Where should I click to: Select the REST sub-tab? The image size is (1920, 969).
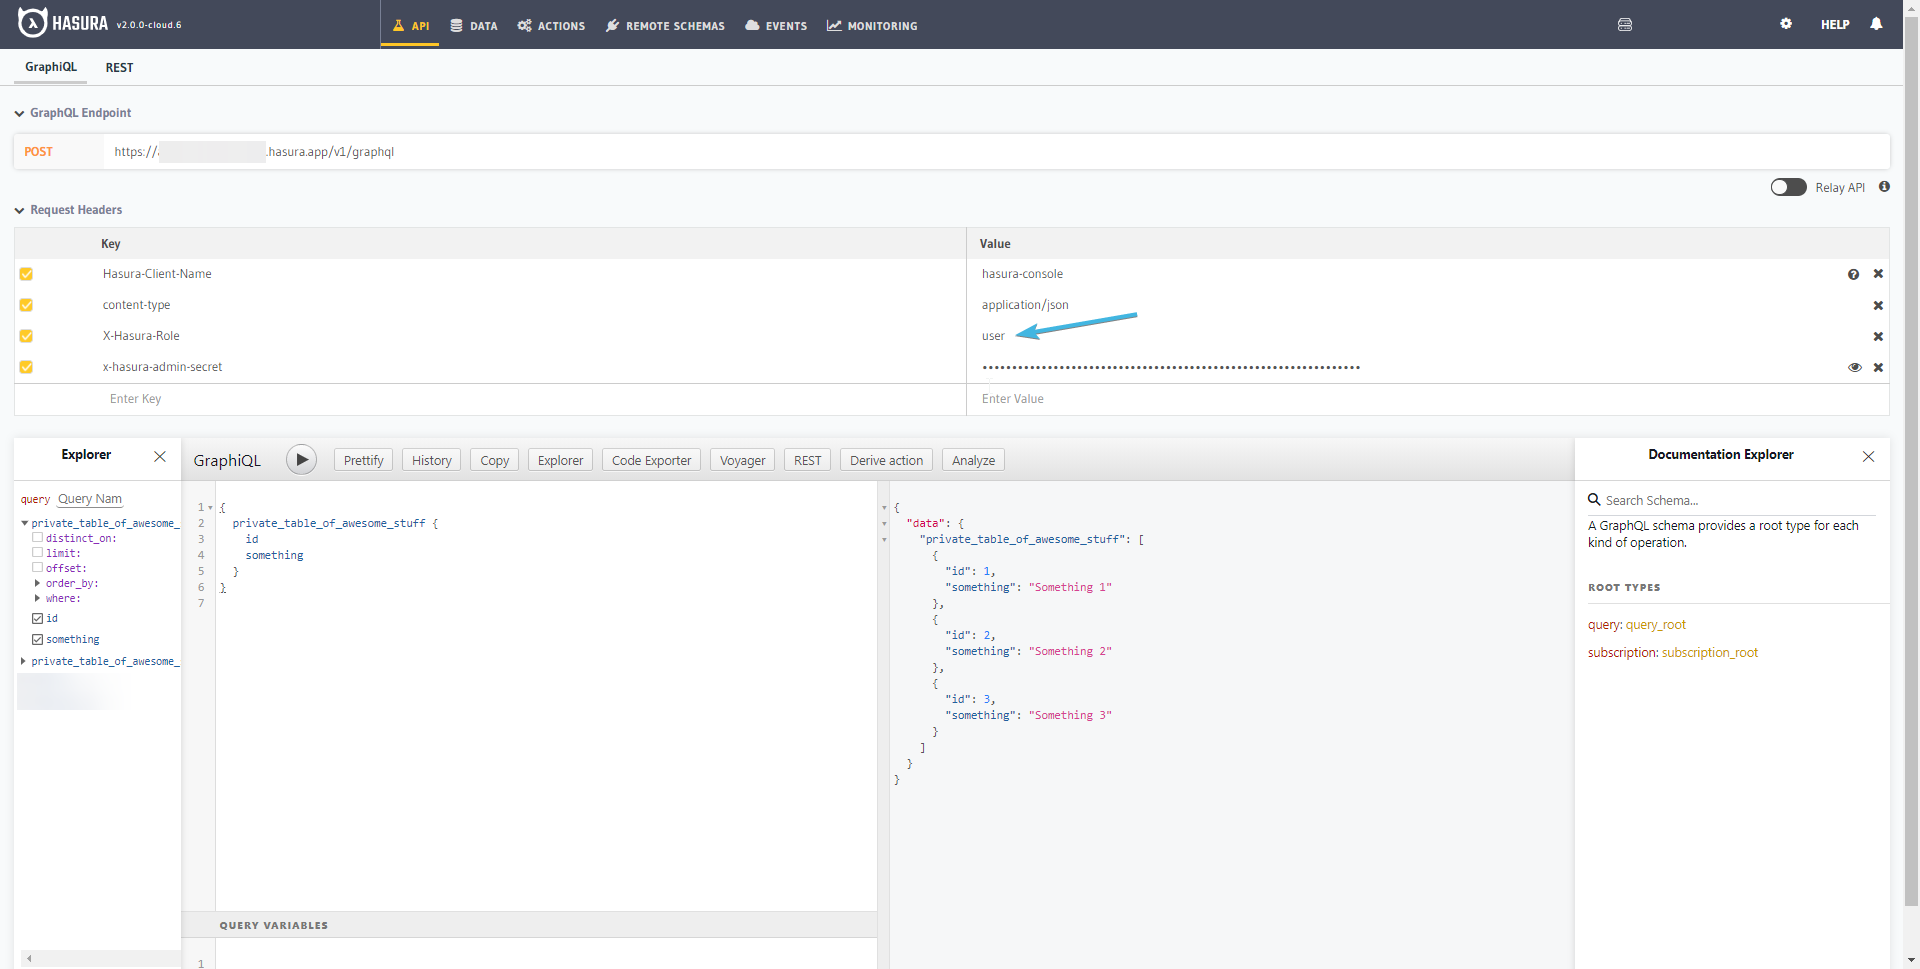[x=119, y=68]
